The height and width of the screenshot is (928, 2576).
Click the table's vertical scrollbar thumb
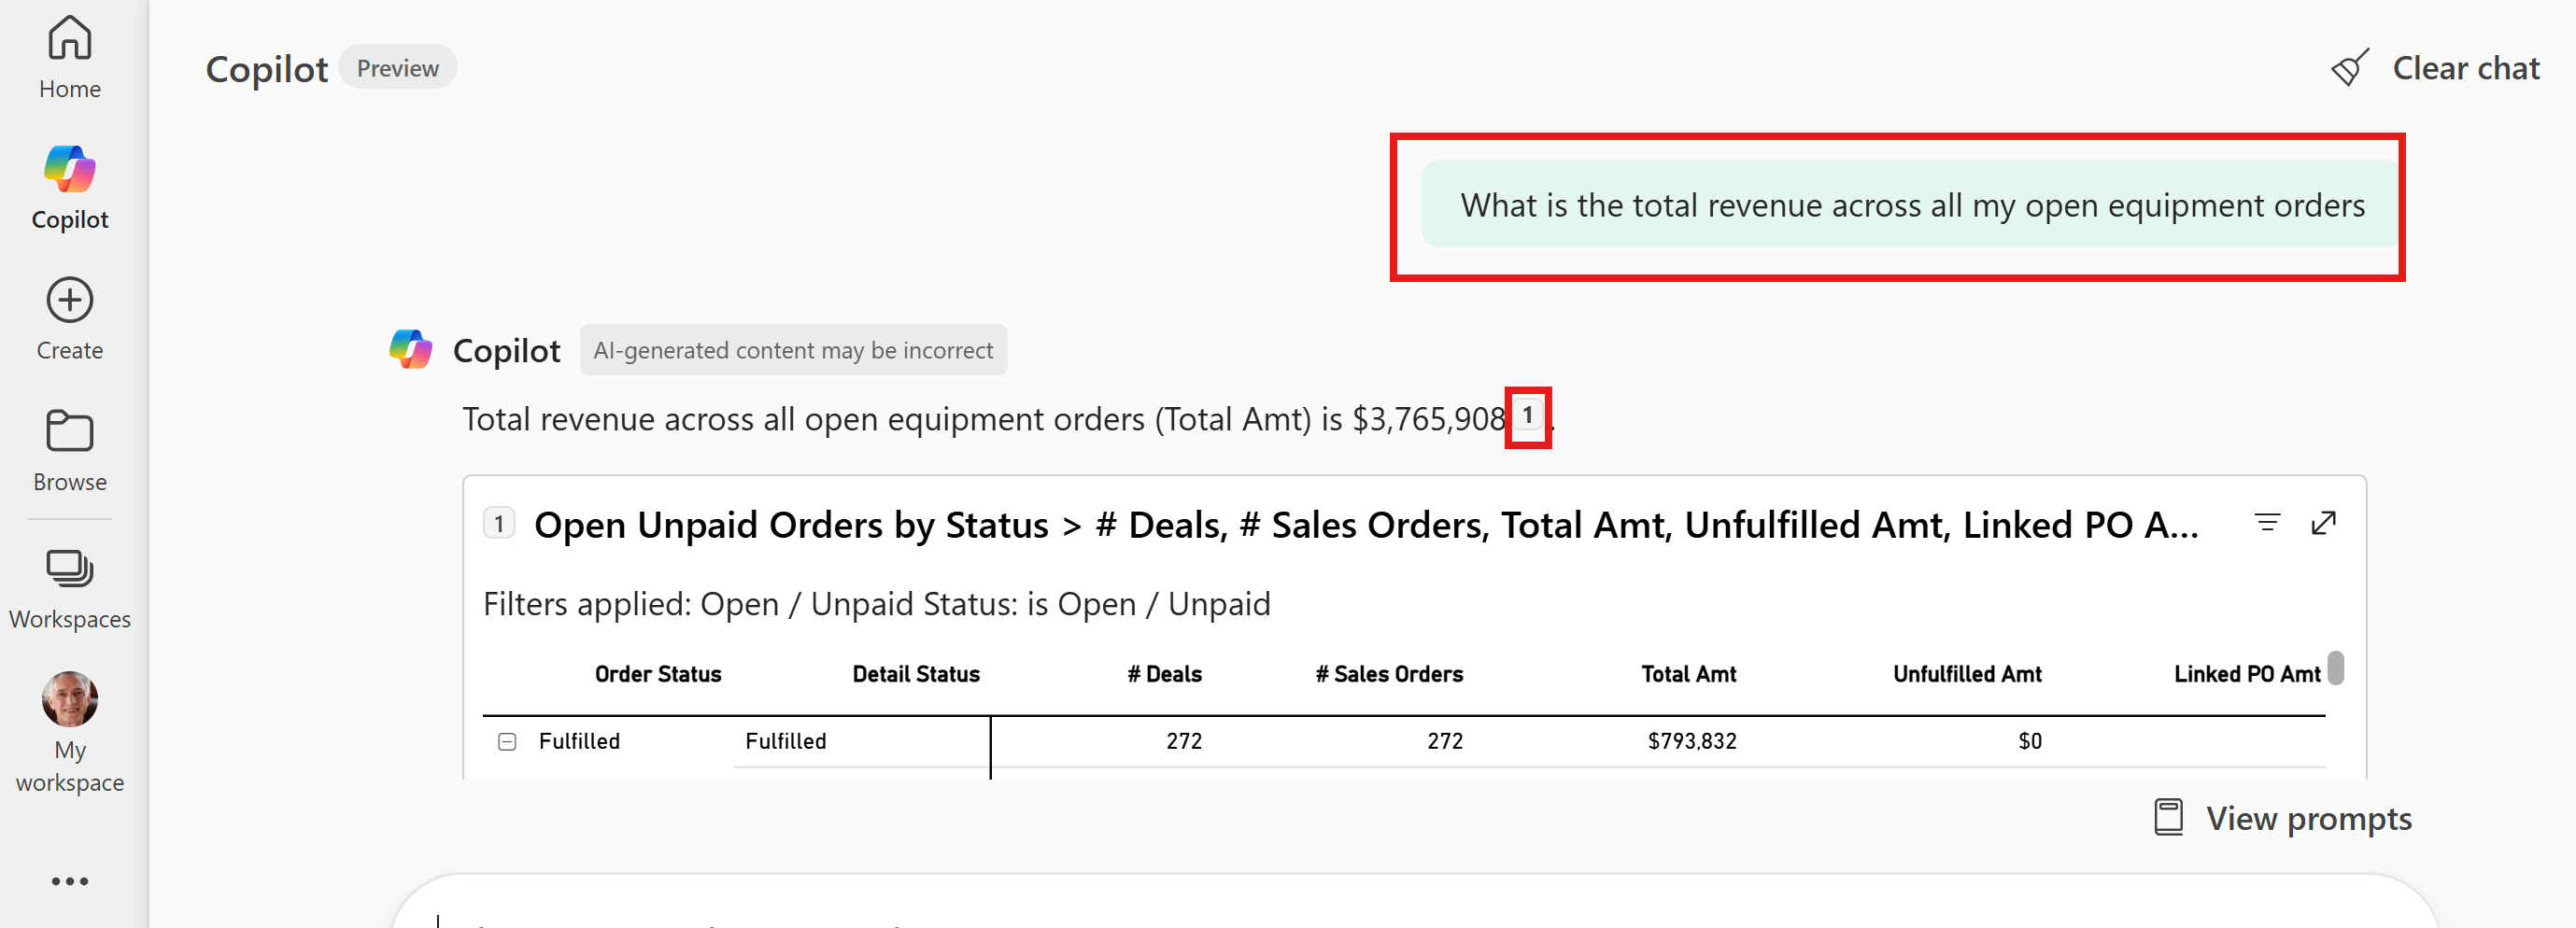(x=2335, y=667)
